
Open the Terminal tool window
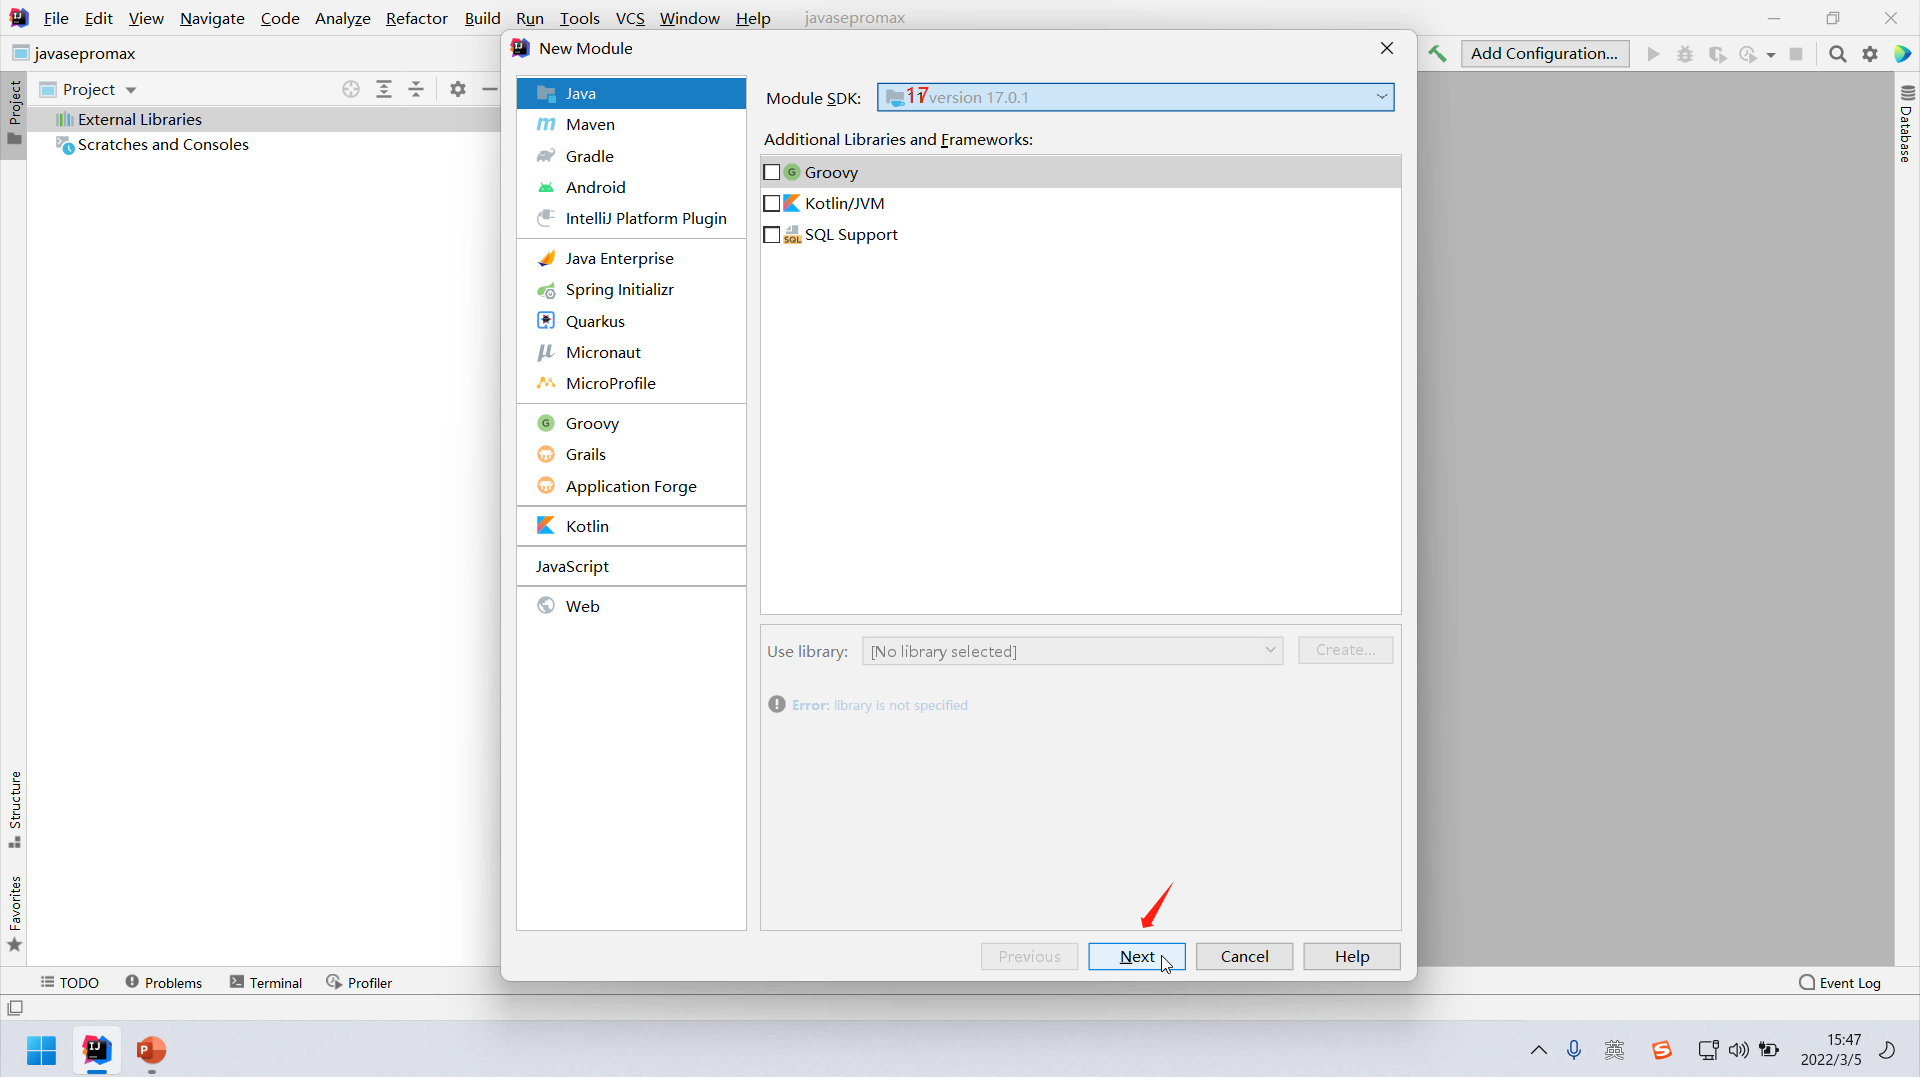pyautogui.click(x=266, y=983)
